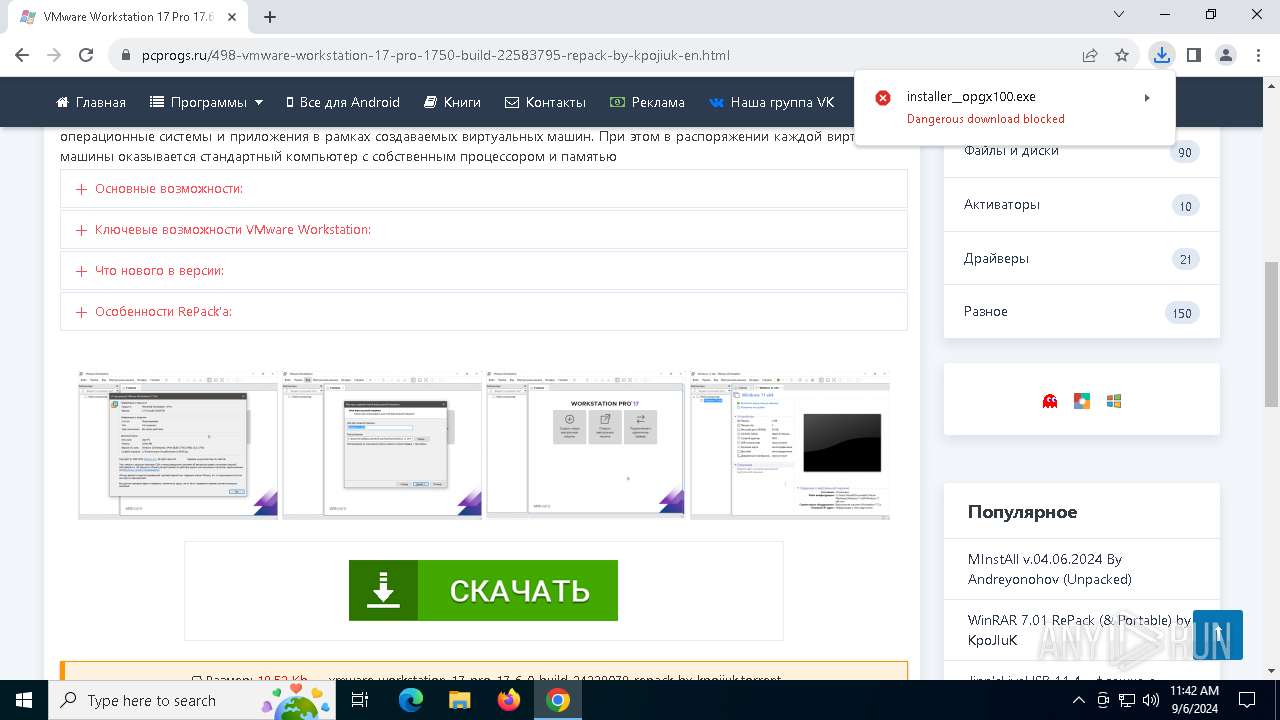Open first VMware screenshot thumbnail
Image resolution: width=1280 pixels, height=720 pixels.
(x=178, y=444)
